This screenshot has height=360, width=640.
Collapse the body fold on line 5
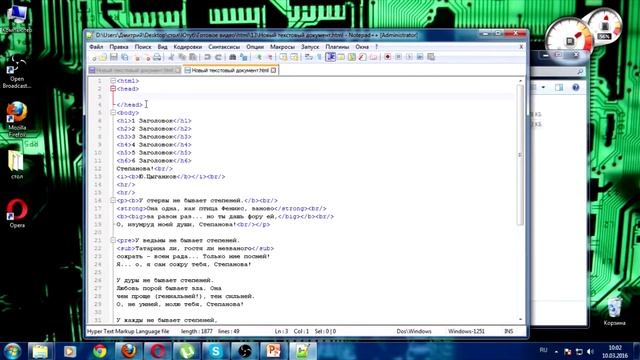[113, 113]
